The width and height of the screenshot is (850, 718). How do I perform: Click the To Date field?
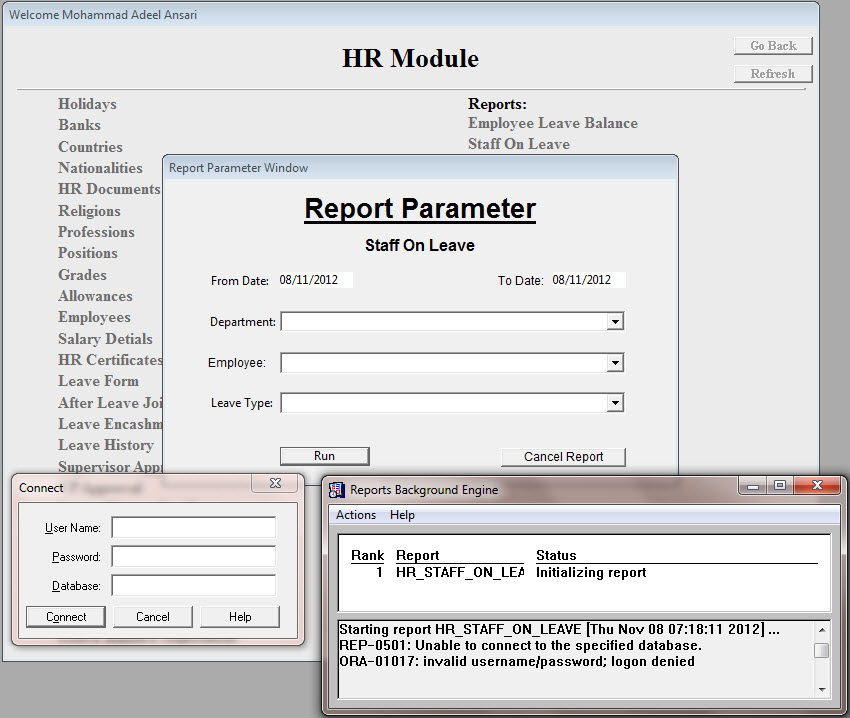point(587,280)
